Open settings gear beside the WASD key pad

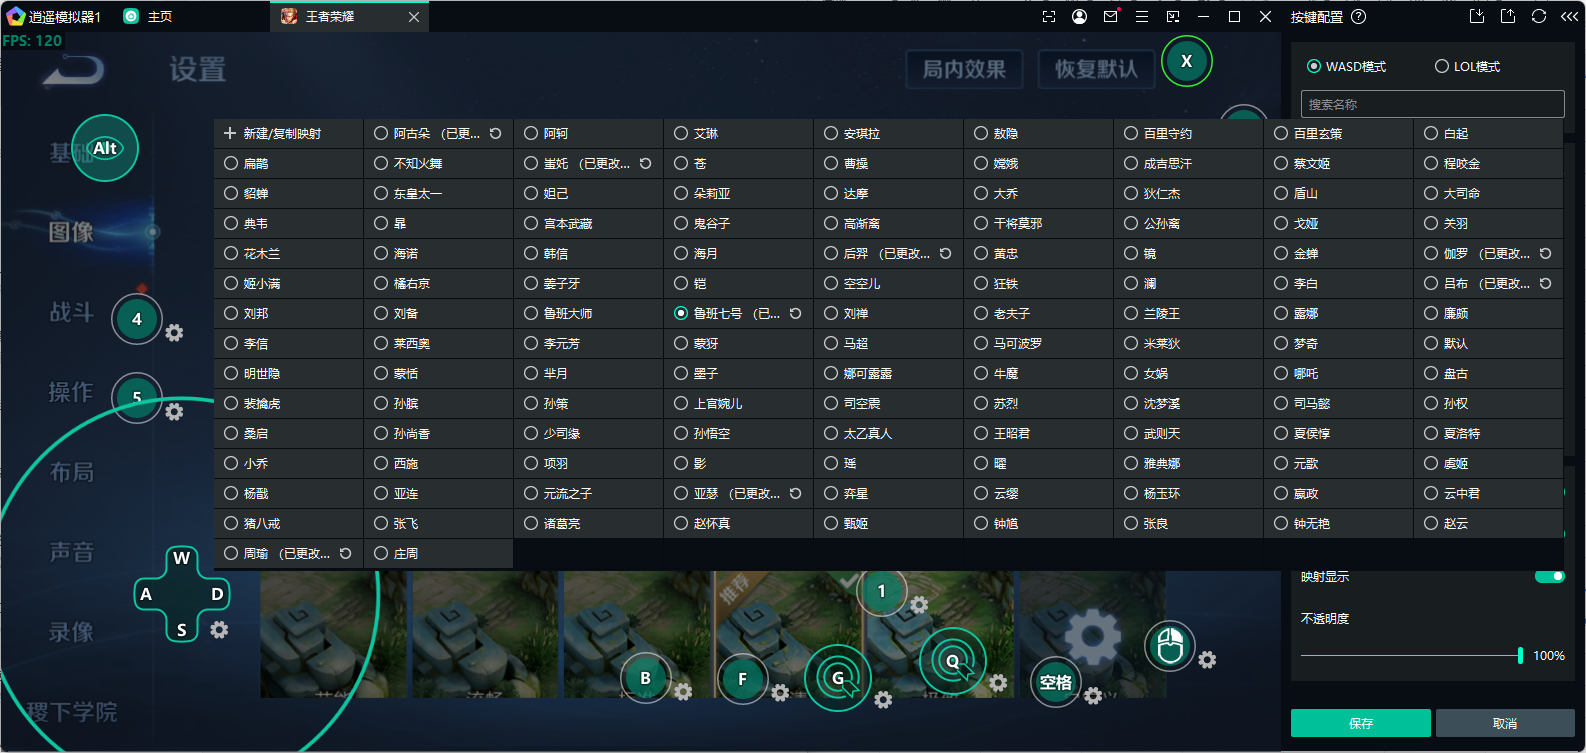coord(219,630)
